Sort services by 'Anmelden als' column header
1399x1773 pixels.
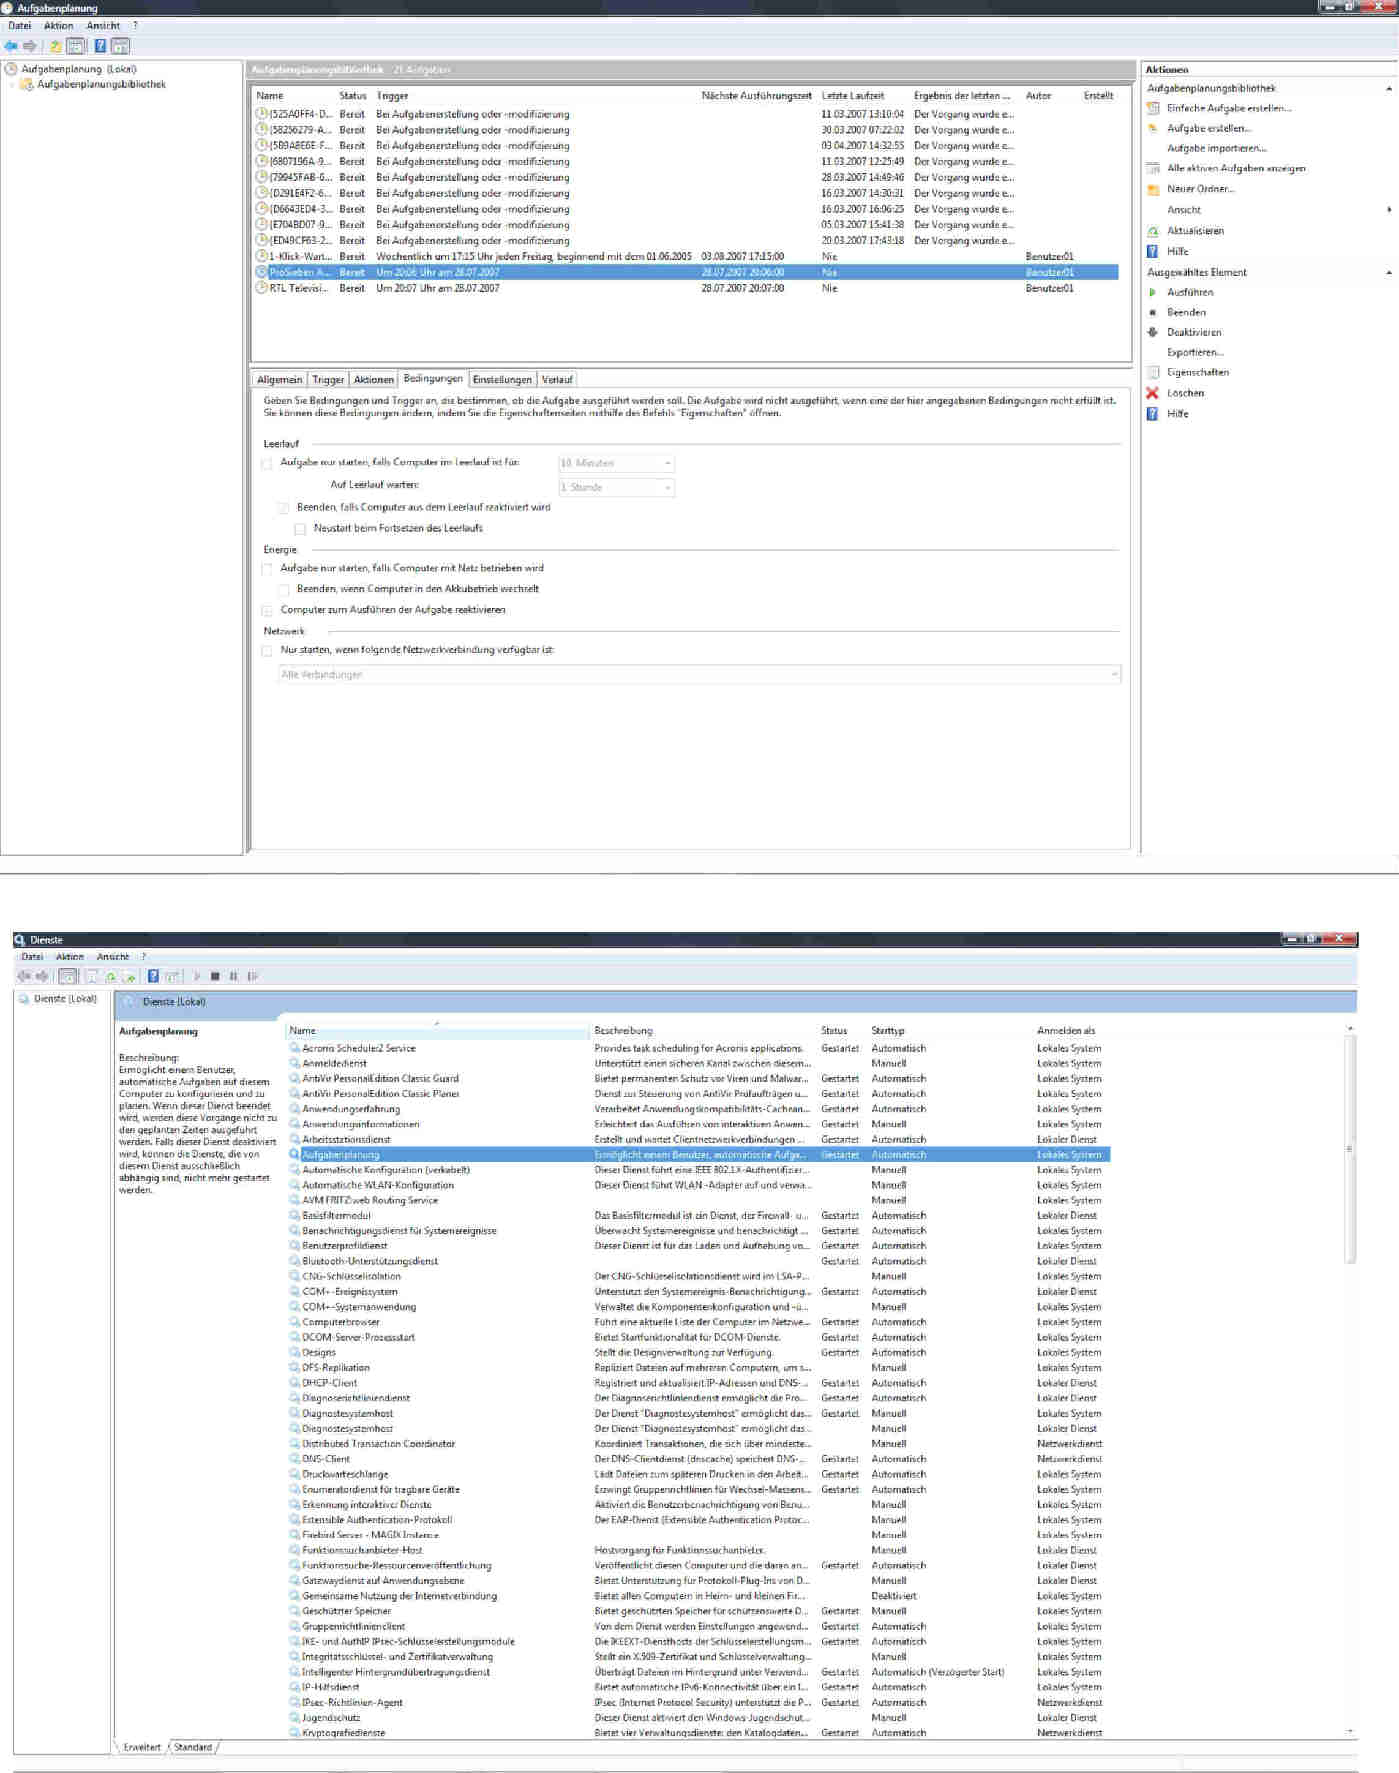[x=1066, y=1031]
